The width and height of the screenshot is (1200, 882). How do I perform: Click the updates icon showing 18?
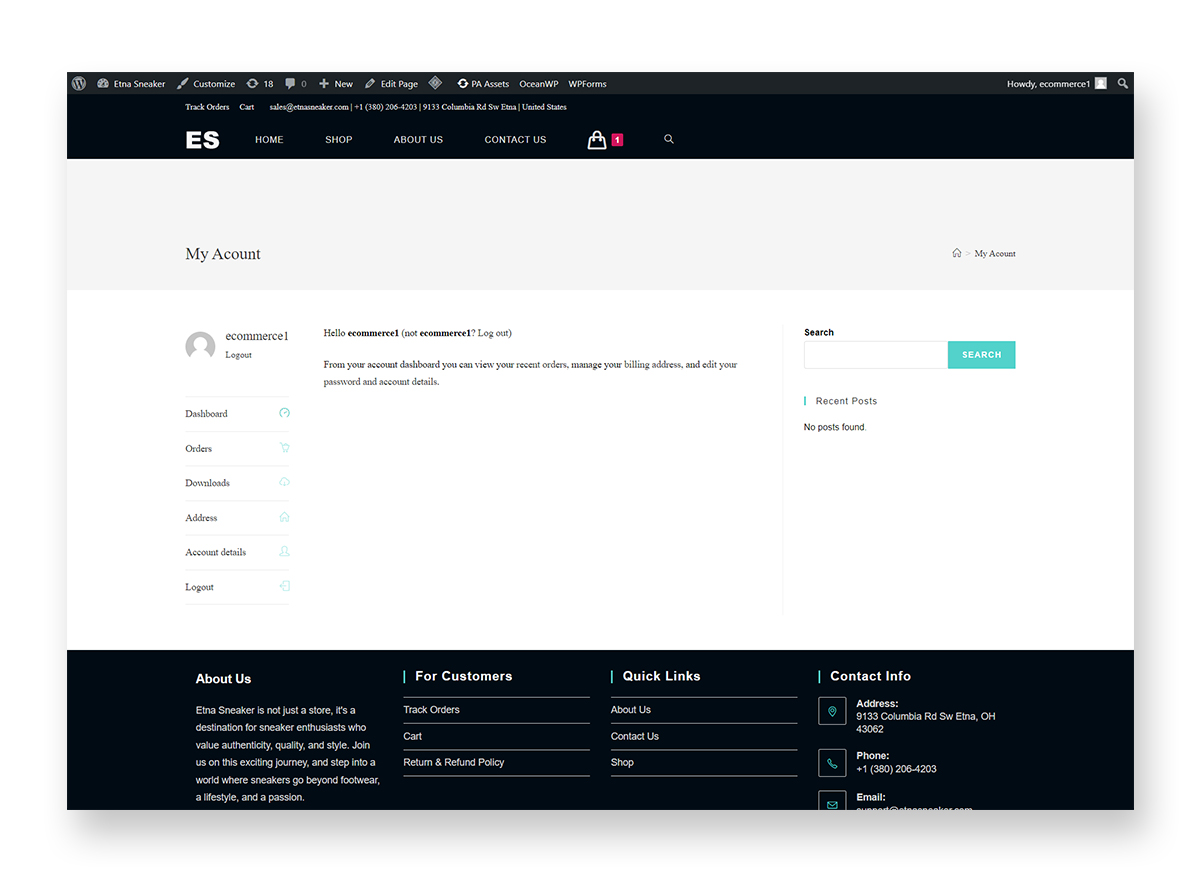tap(260, 84)
